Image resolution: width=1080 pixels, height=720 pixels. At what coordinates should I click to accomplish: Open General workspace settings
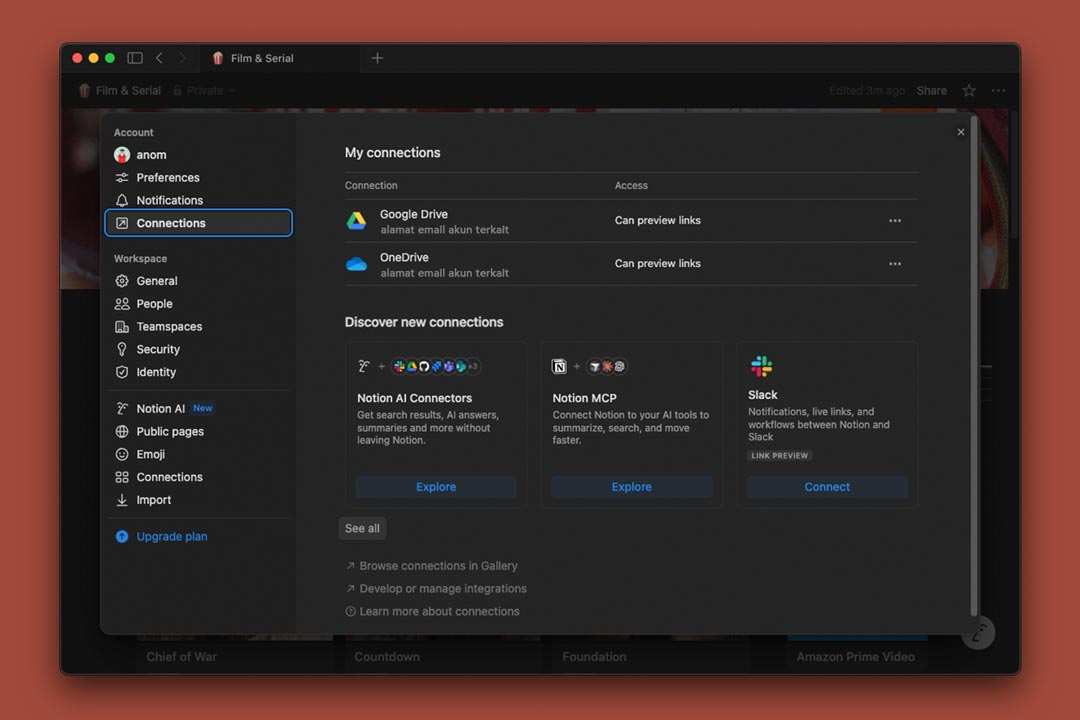[x=198, y=280]
